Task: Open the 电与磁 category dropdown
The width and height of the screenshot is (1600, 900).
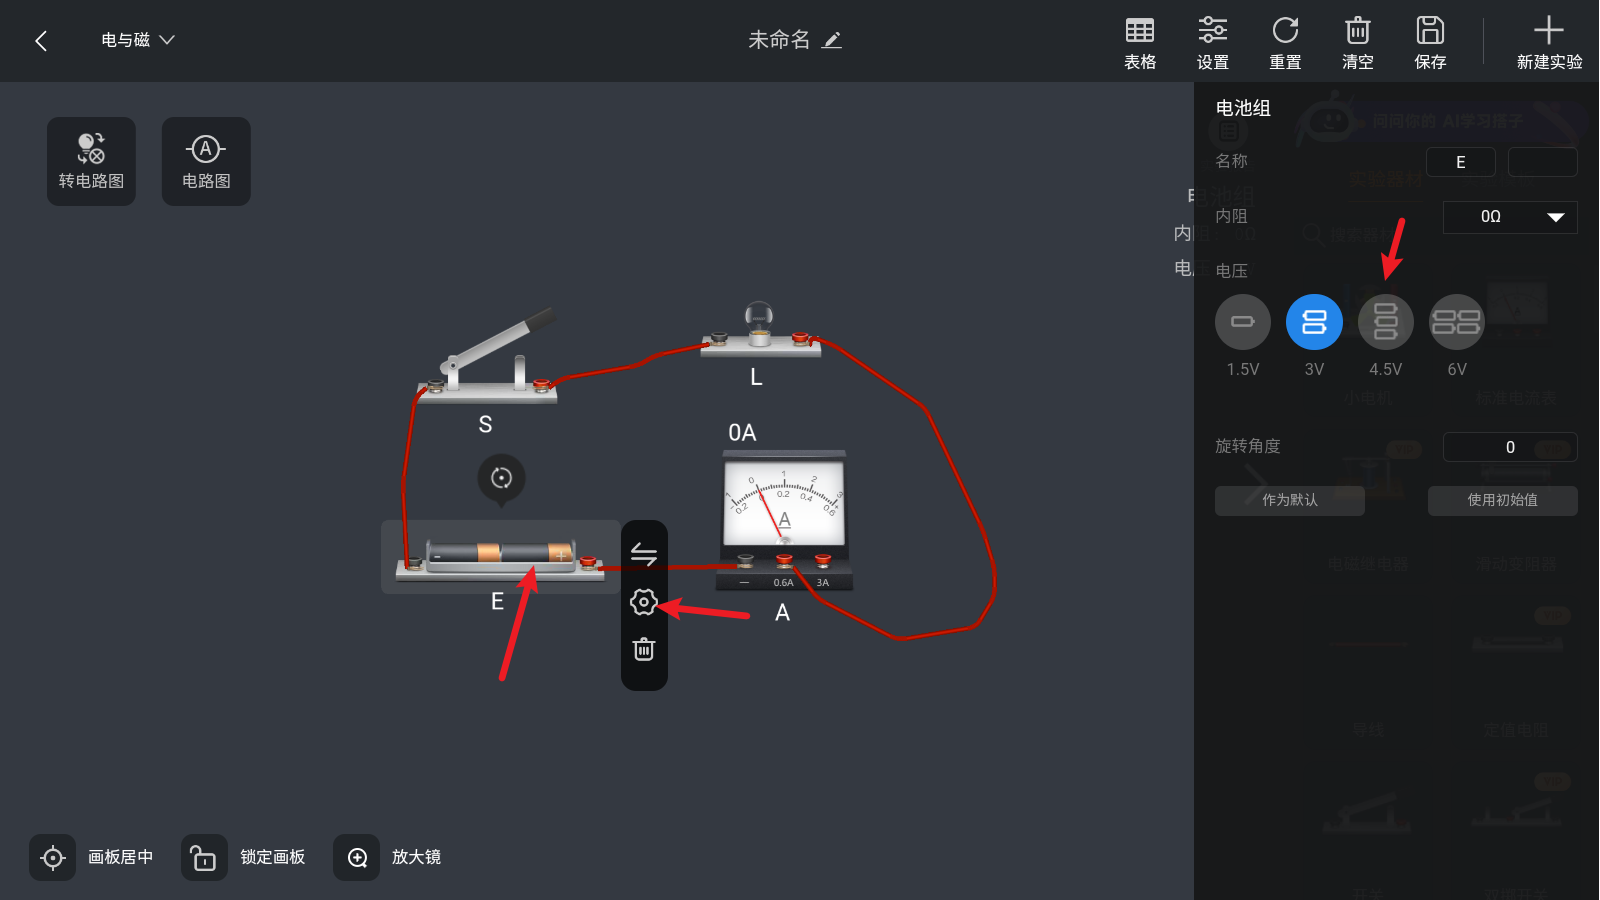Action: click(x=138, y=40)
